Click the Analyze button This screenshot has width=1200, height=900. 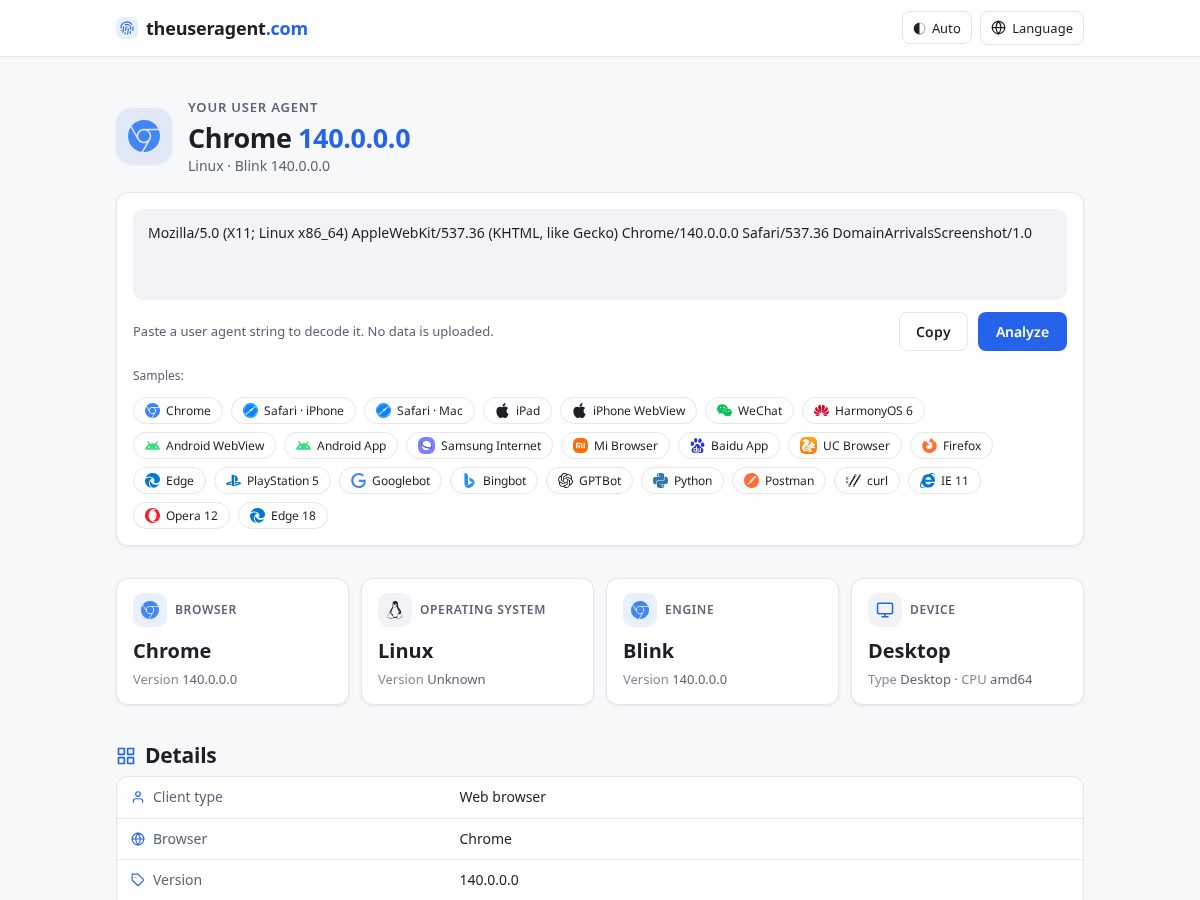[1022, 332]
